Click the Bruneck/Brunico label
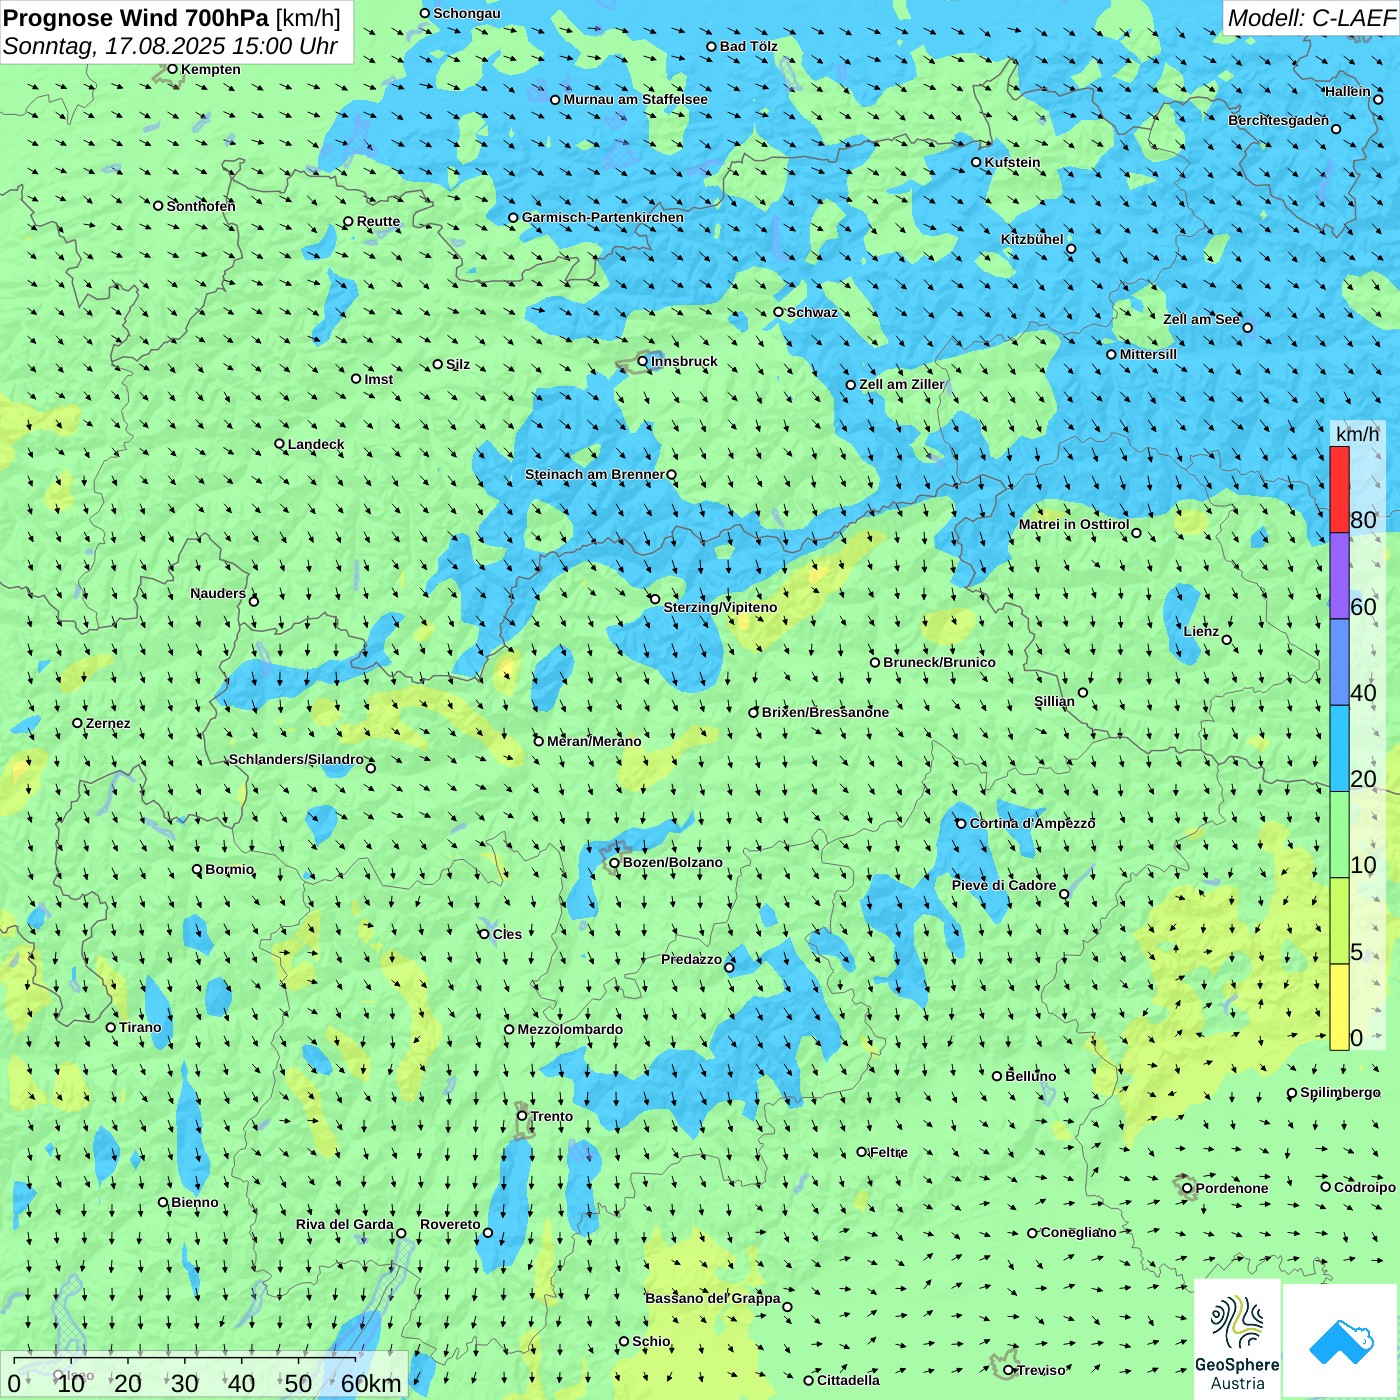The image size is (1400, 1400). pyautogui.click(x=939, y=662)
